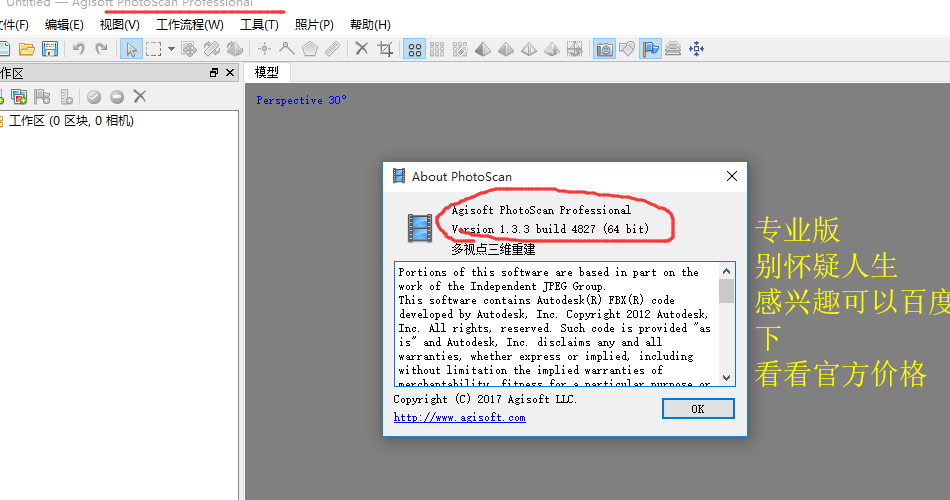
Task: Click OK in About PhotoScan dialog
Action: (698, 408)
